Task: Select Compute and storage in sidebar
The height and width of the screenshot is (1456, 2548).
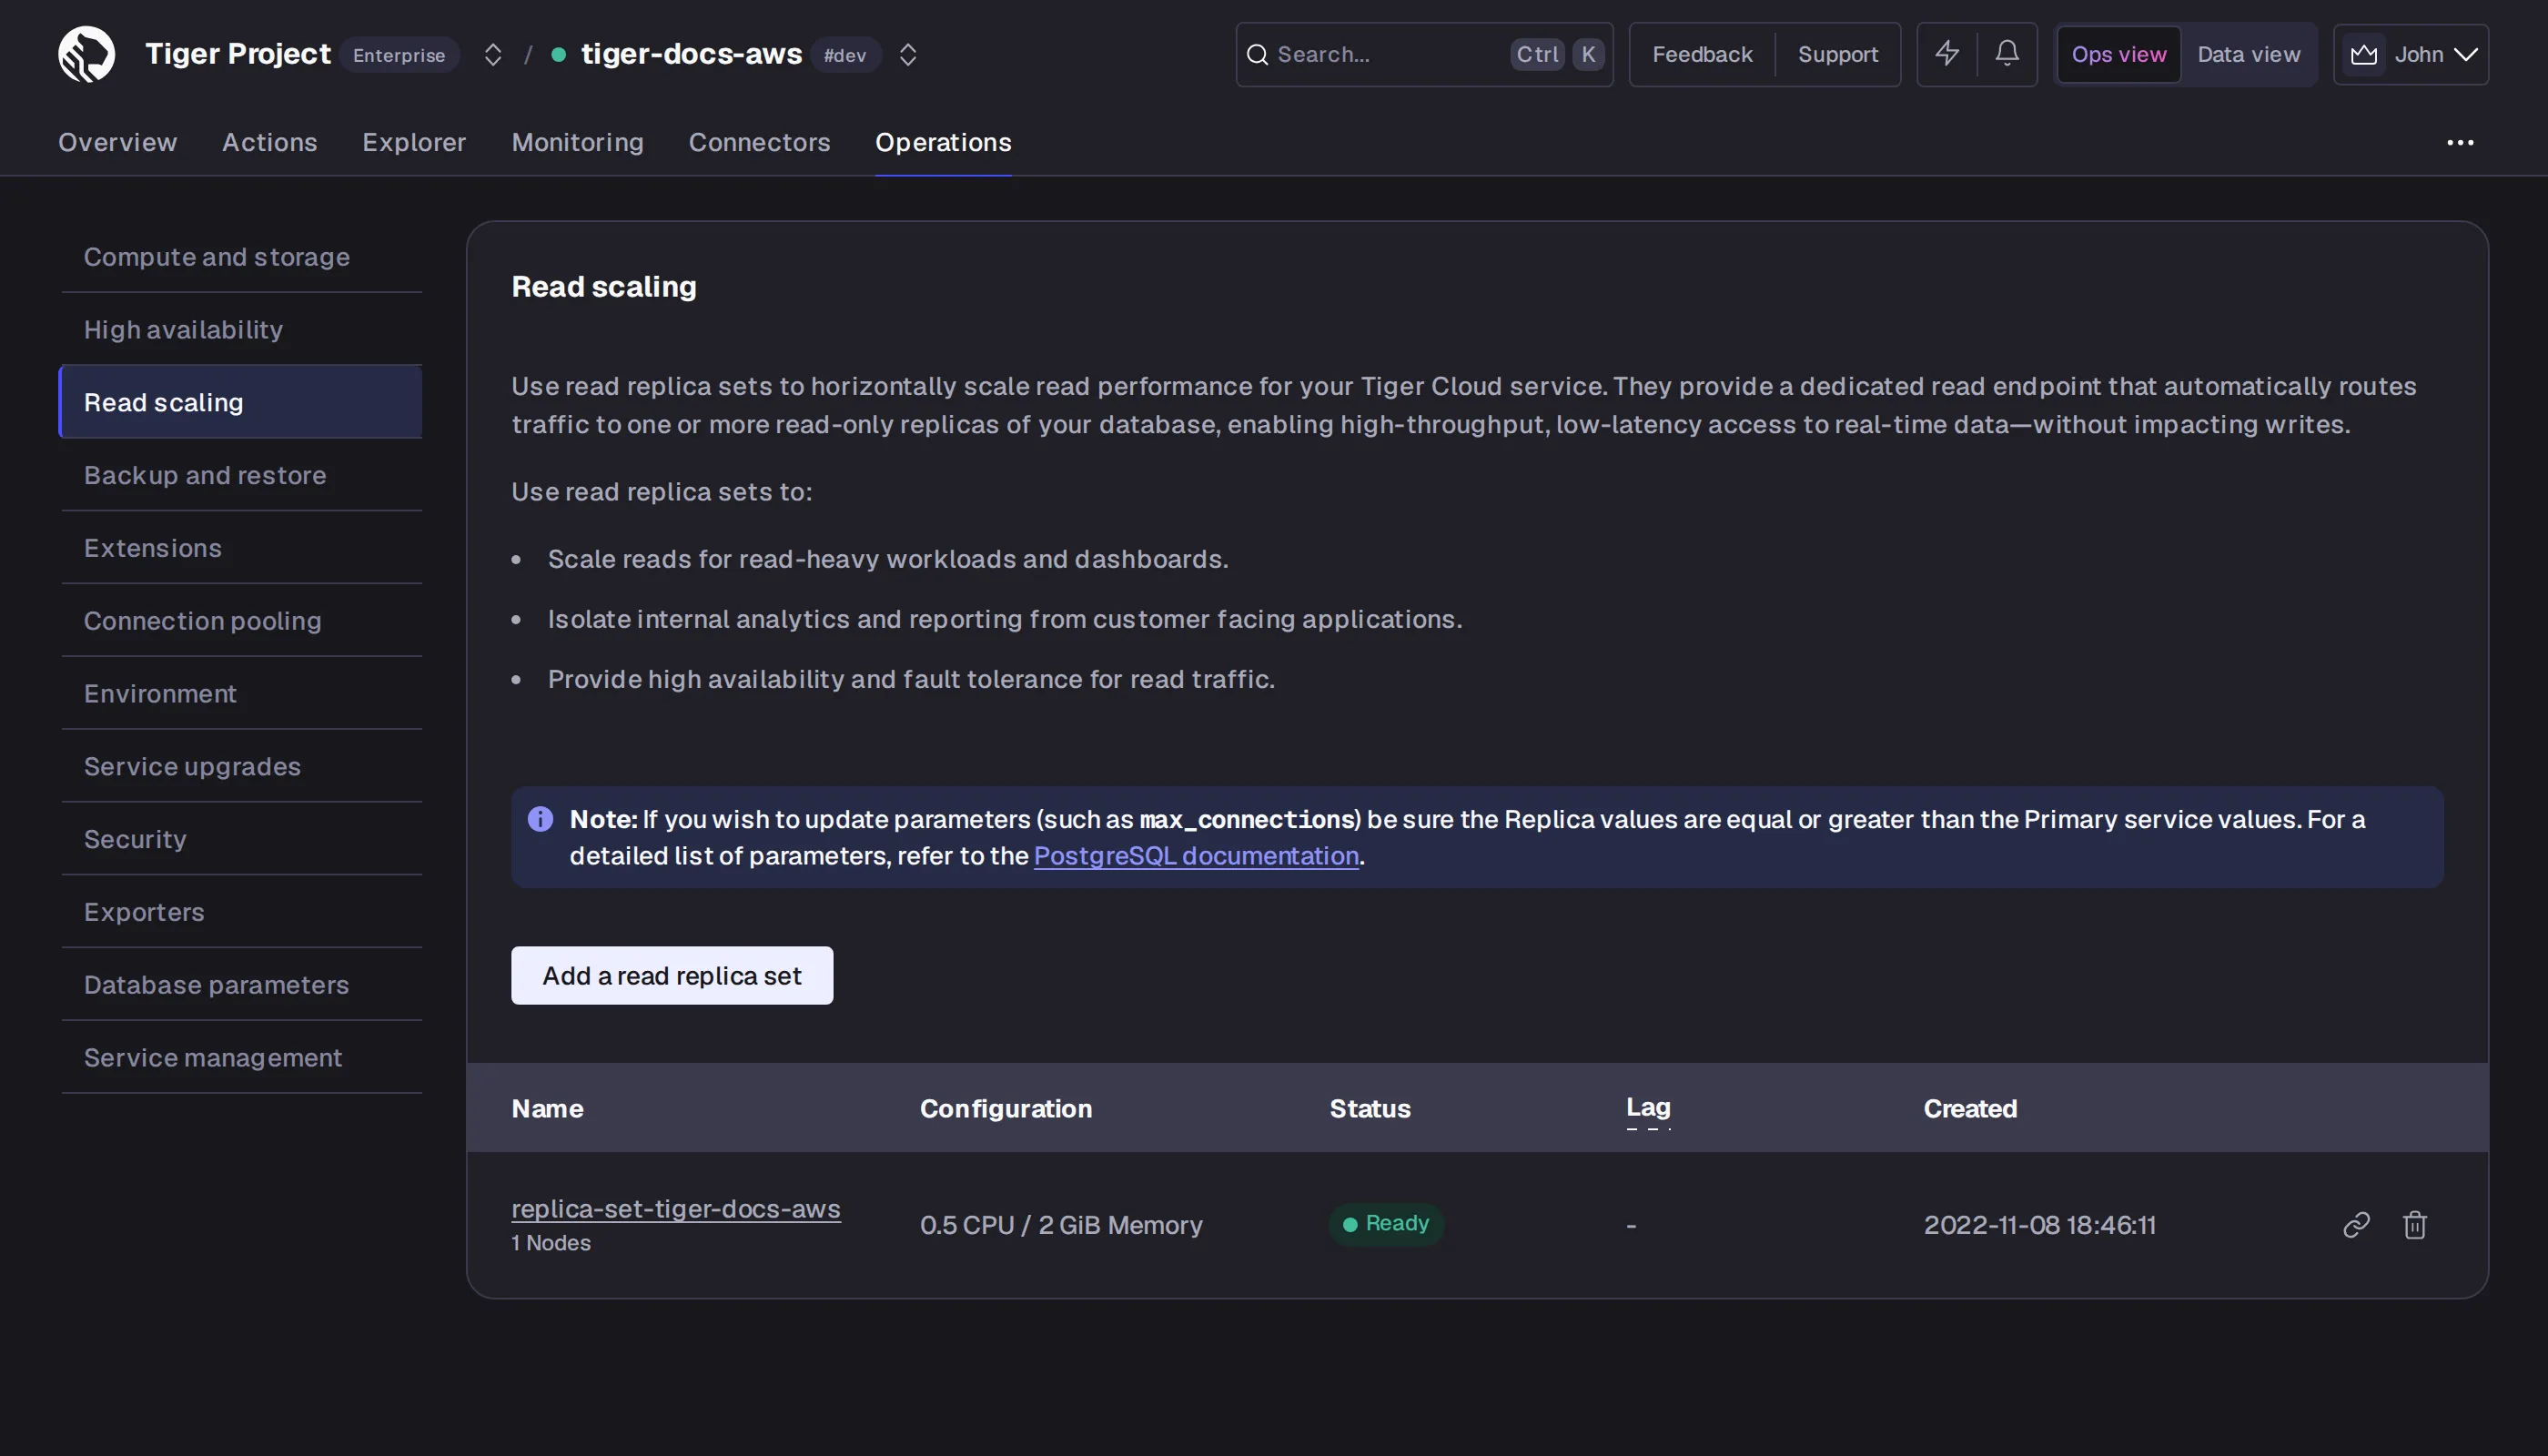Action: (241, 257)
